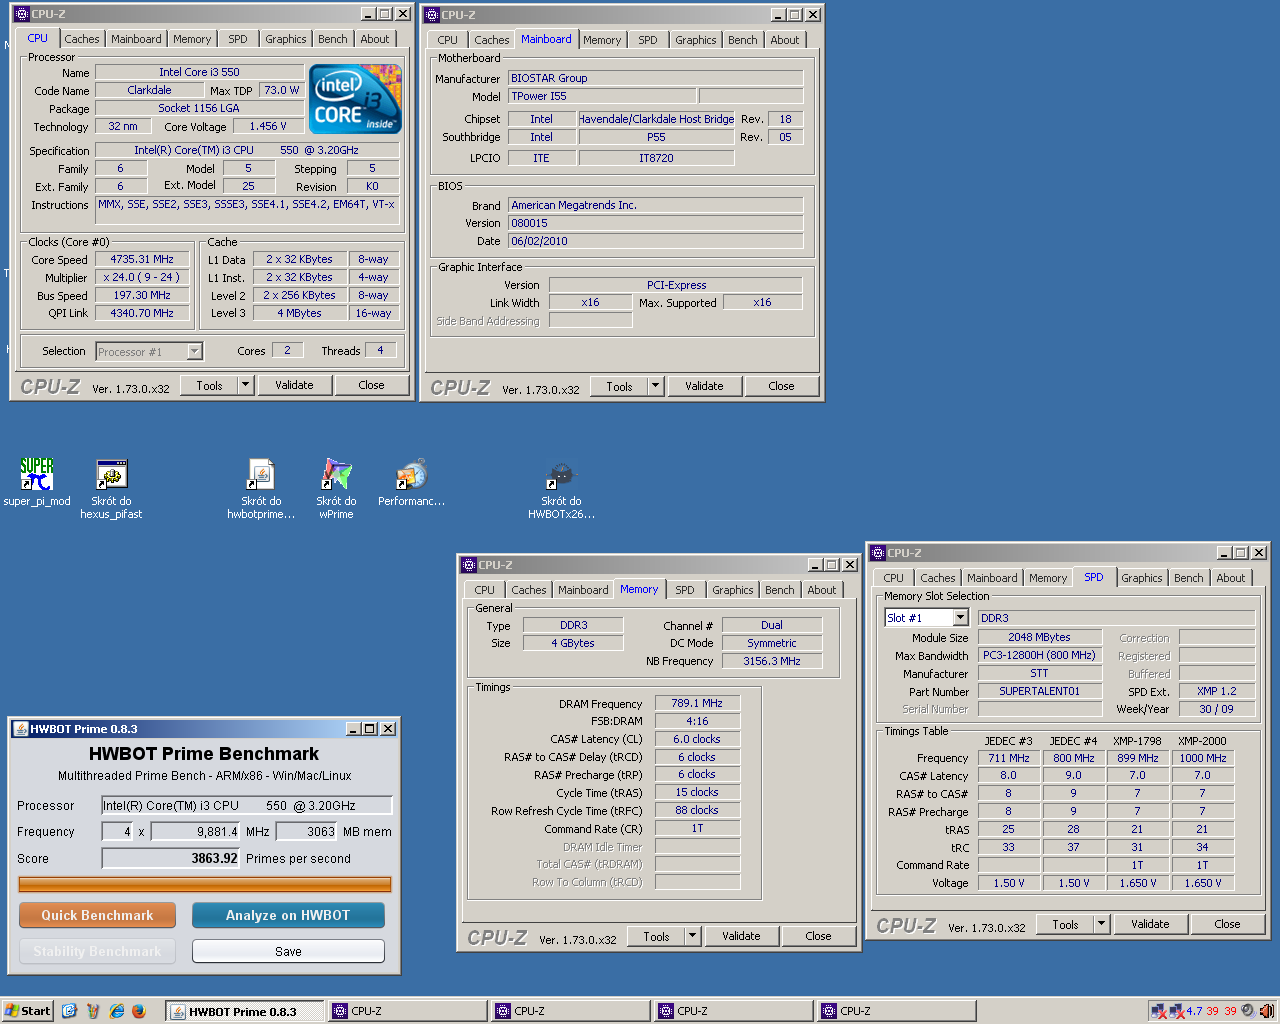
Task: Click the HWBOT Prime title bar Java icon
Action: point(20,729)
